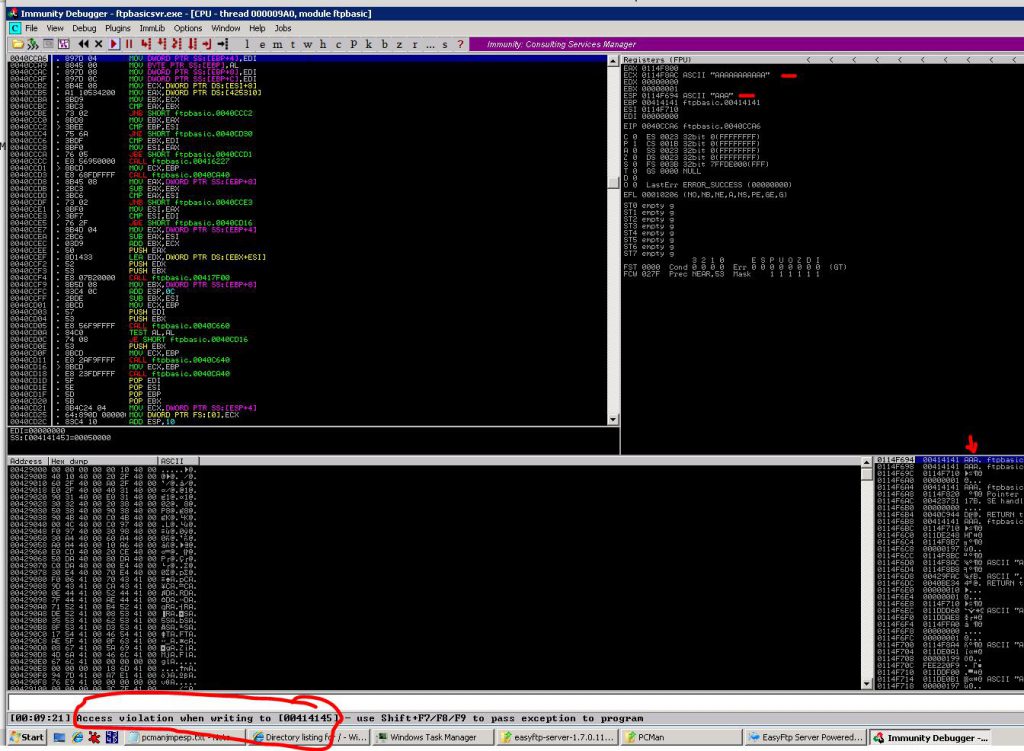Image resolution: width=1024 pixels, height=751 pixels.
Task: Open the Window menu
Action: [225, 28]
